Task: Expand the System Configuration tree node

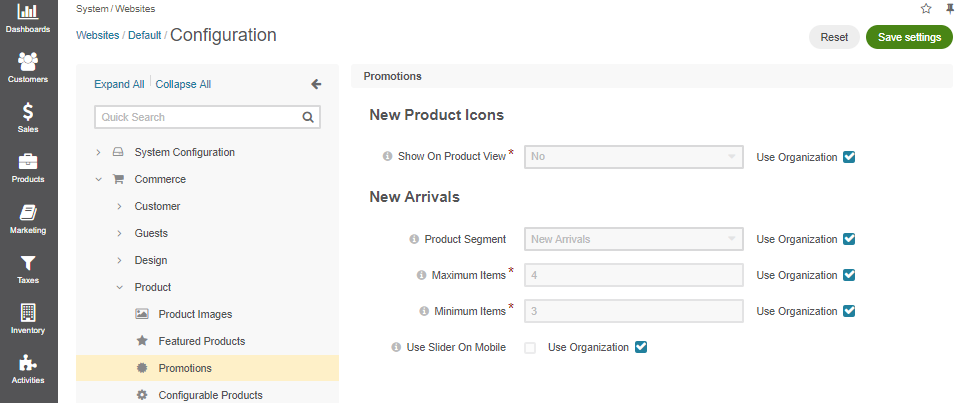Action: [98, 153]
